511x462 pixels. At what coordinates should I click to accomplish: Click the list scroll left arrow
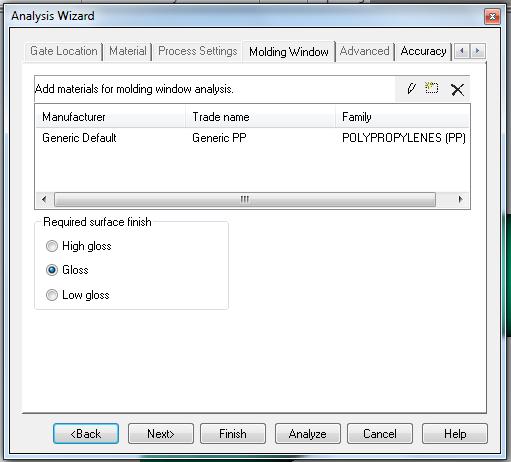(44, 199)
